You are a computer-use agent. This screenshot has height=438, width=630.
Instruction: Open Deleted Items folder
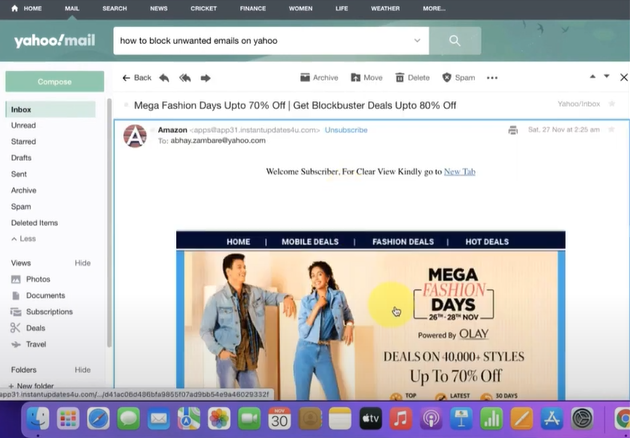tap(34, 223)
